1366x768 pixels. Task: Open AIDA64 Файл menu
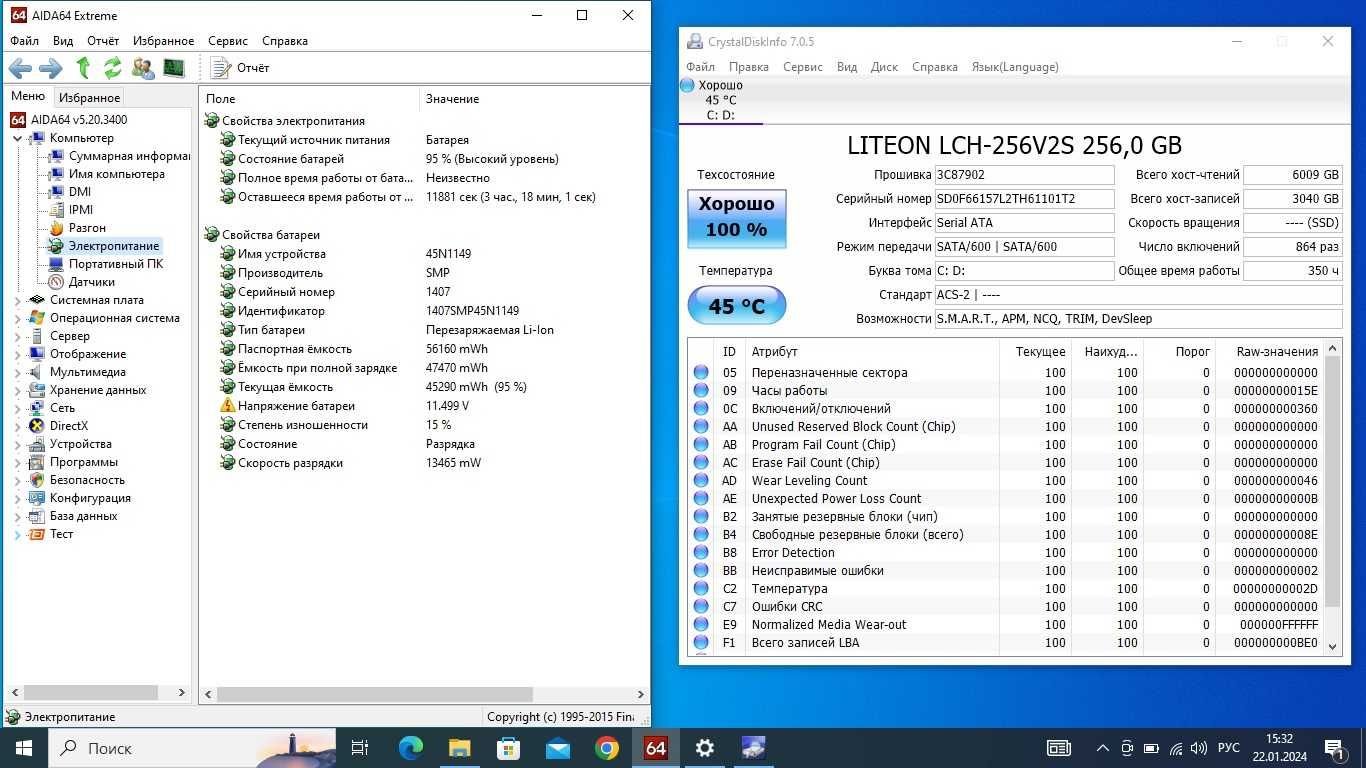pos(25,41)
